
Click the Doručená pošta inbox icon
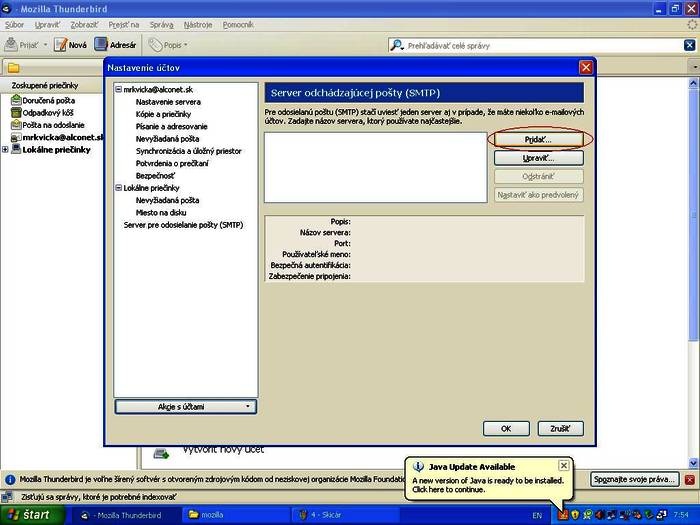(16, 100)
